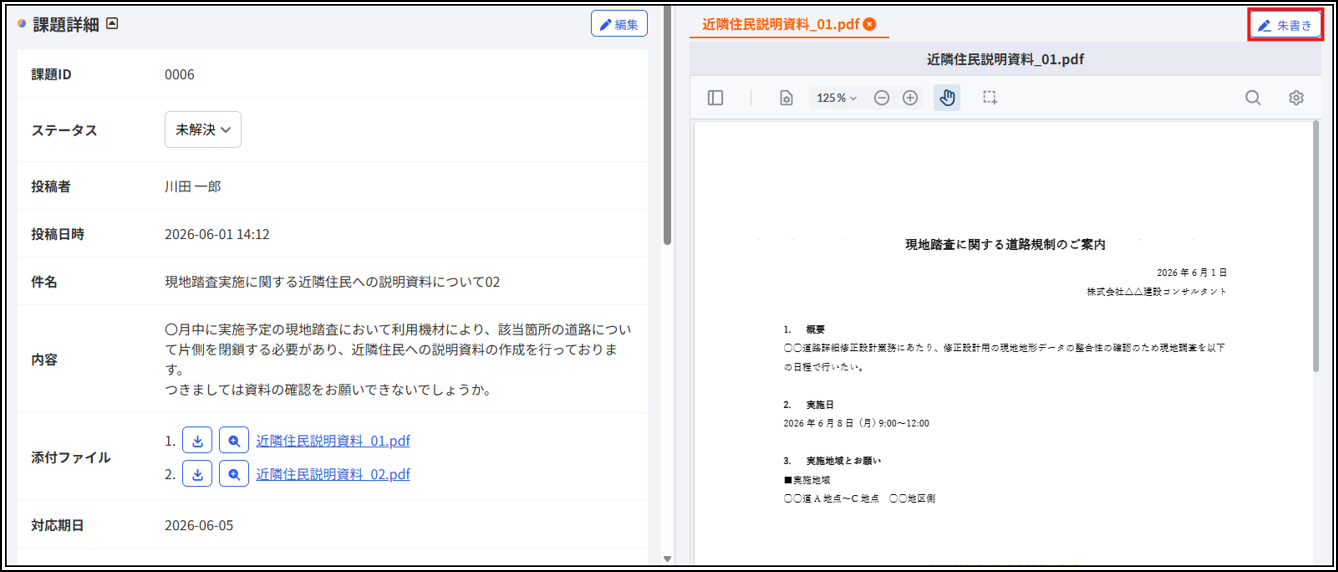Zoom in with the plus icon
Viewport: 1338px width, 572px height.
pos(910,98)
